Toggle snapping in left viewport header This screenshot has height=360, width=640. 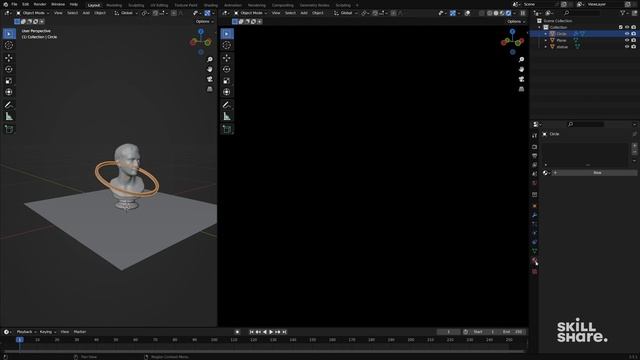(x=155, y=13)
